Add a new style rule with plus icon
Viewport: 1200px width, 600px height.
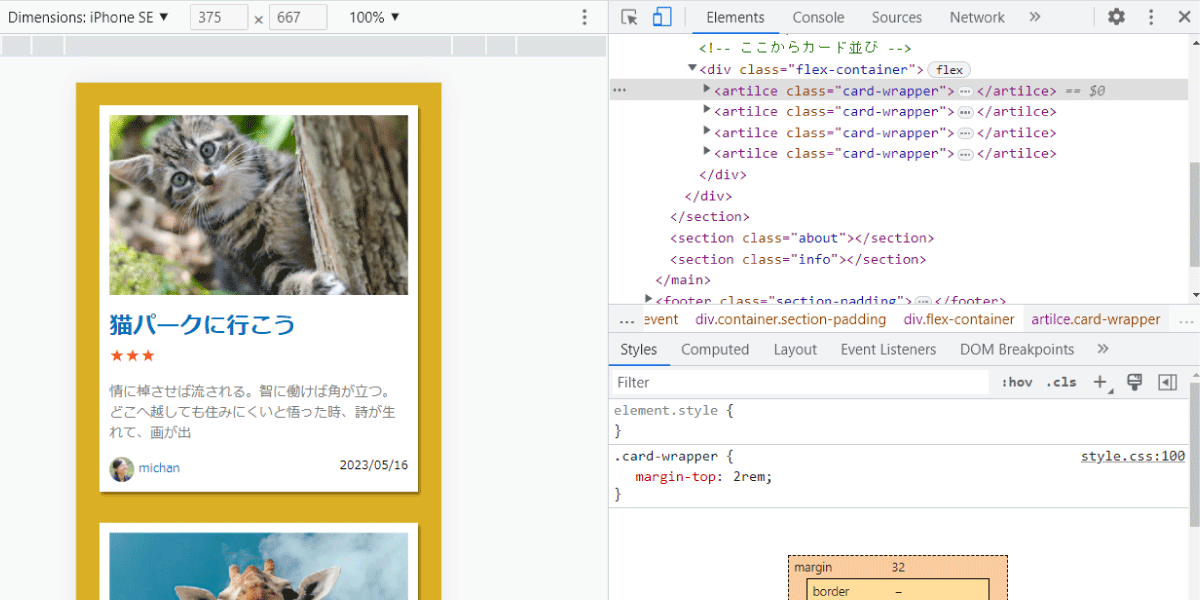pyautogui.click(x=1101, y=382)
